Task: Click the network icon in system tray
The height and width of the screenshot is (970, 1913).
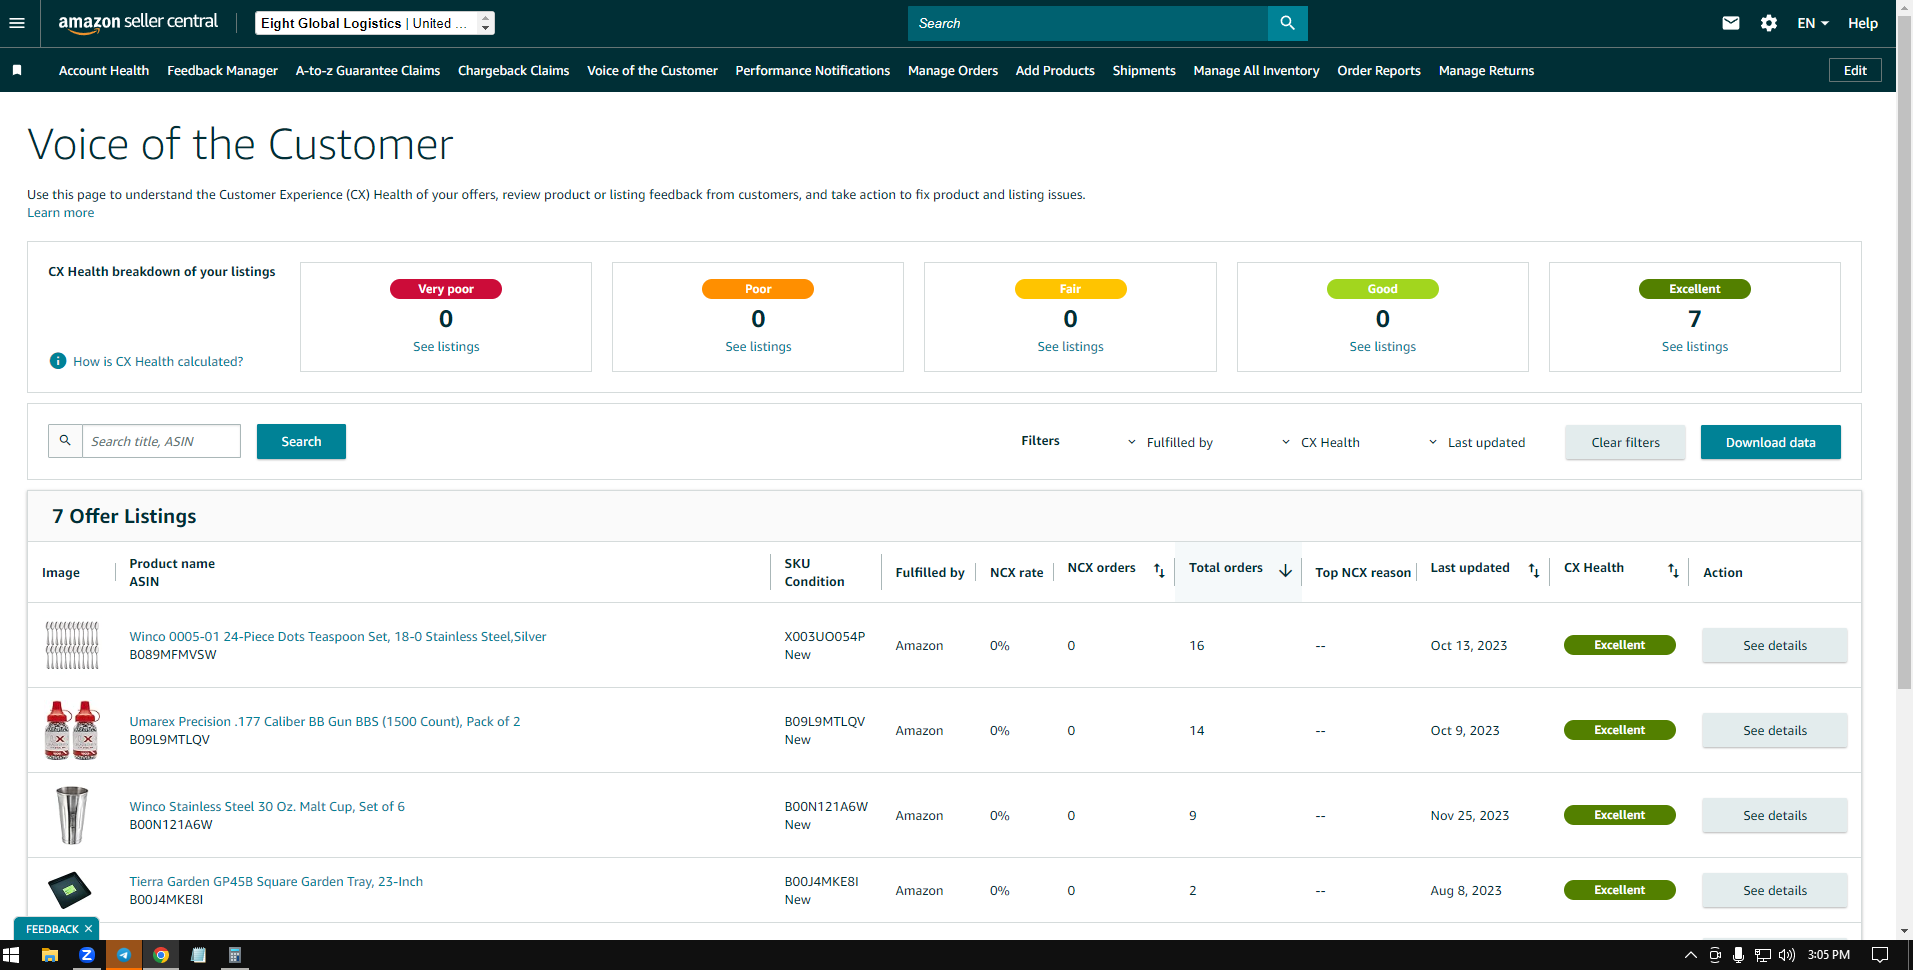Action: 1763,955
